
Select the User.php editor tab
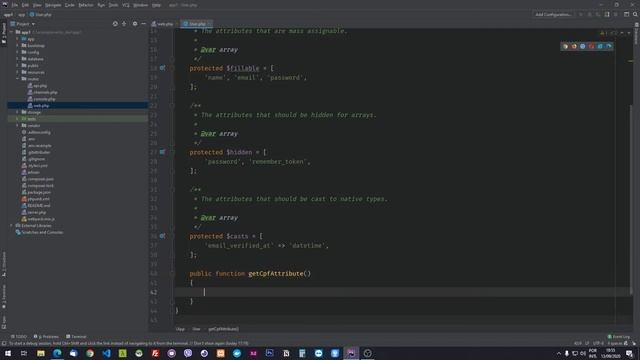[x=197, y=24]
